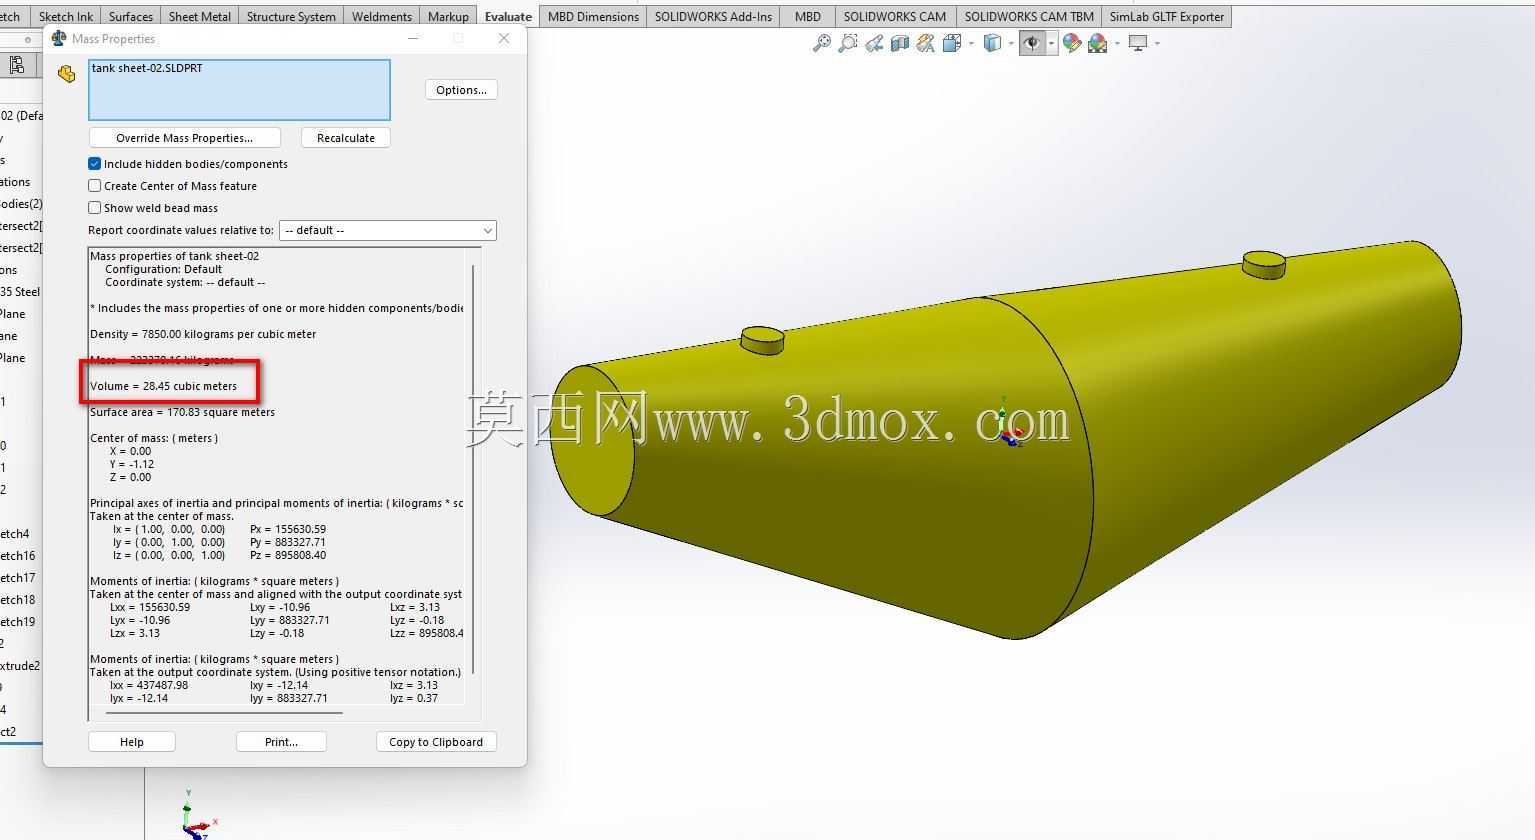Click the 'Density = 7850.00 kilograms per cubic meter' line

(x=203, y=334)
